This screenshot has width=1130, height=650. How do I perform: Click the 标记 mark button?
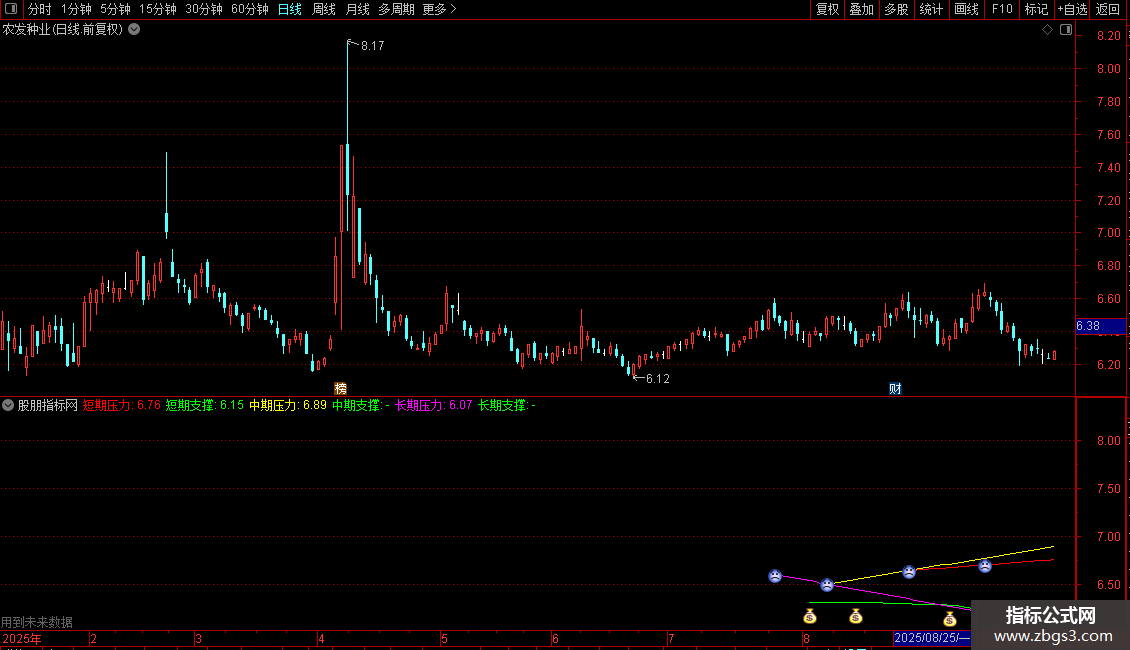pos(1036,9)
